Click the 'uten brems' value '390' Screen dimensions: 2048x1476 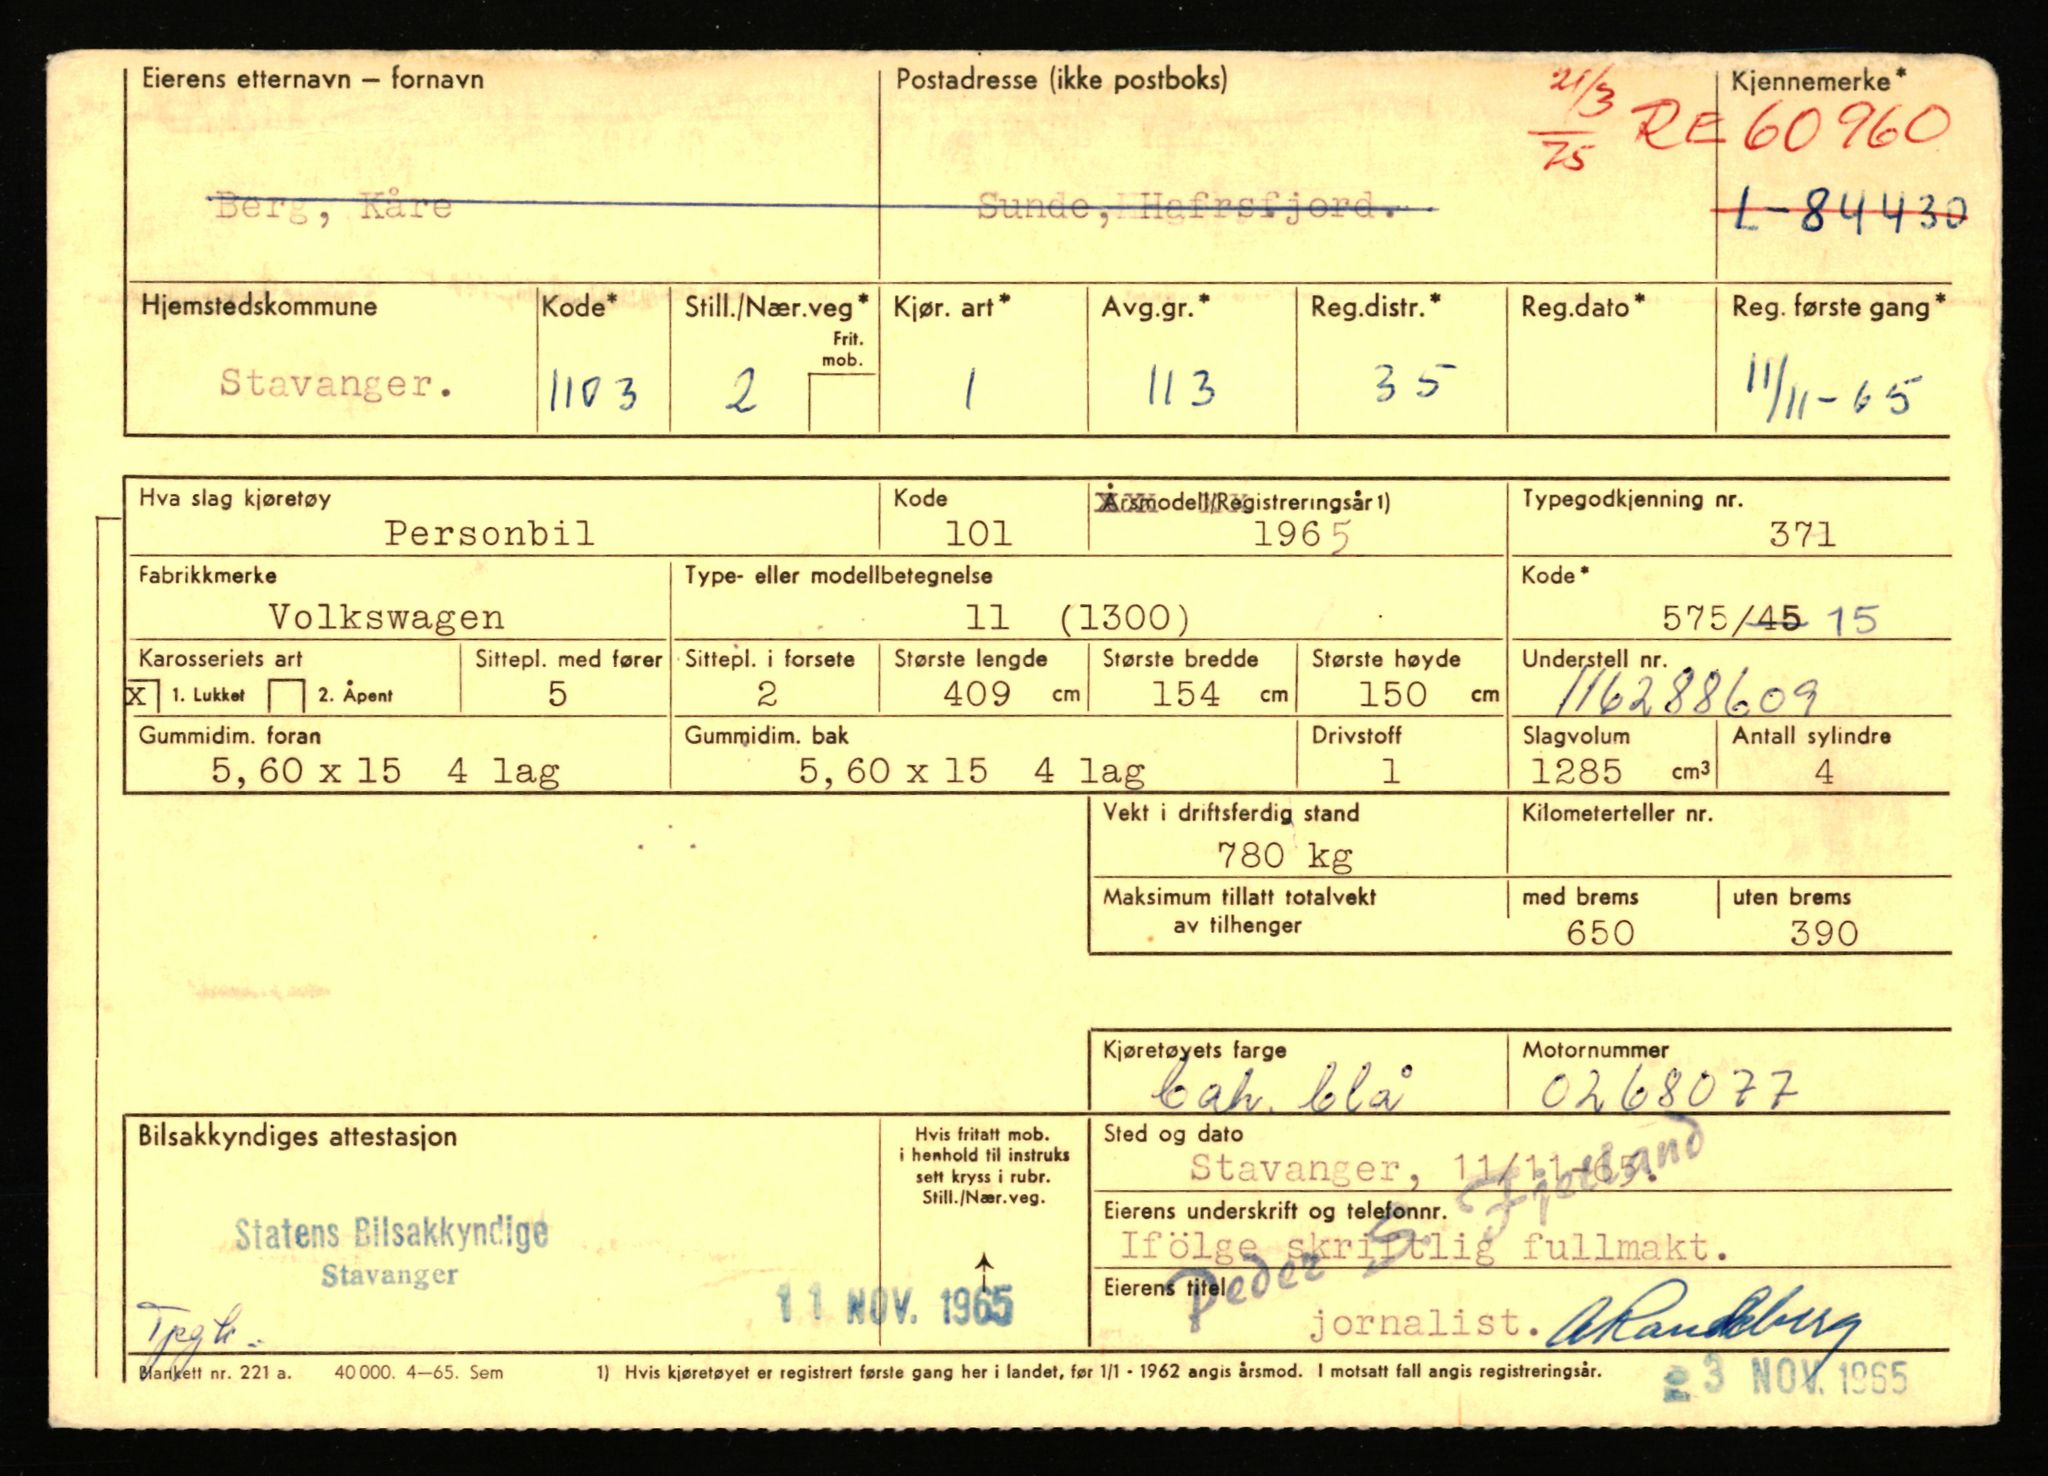pos(1824,933)
